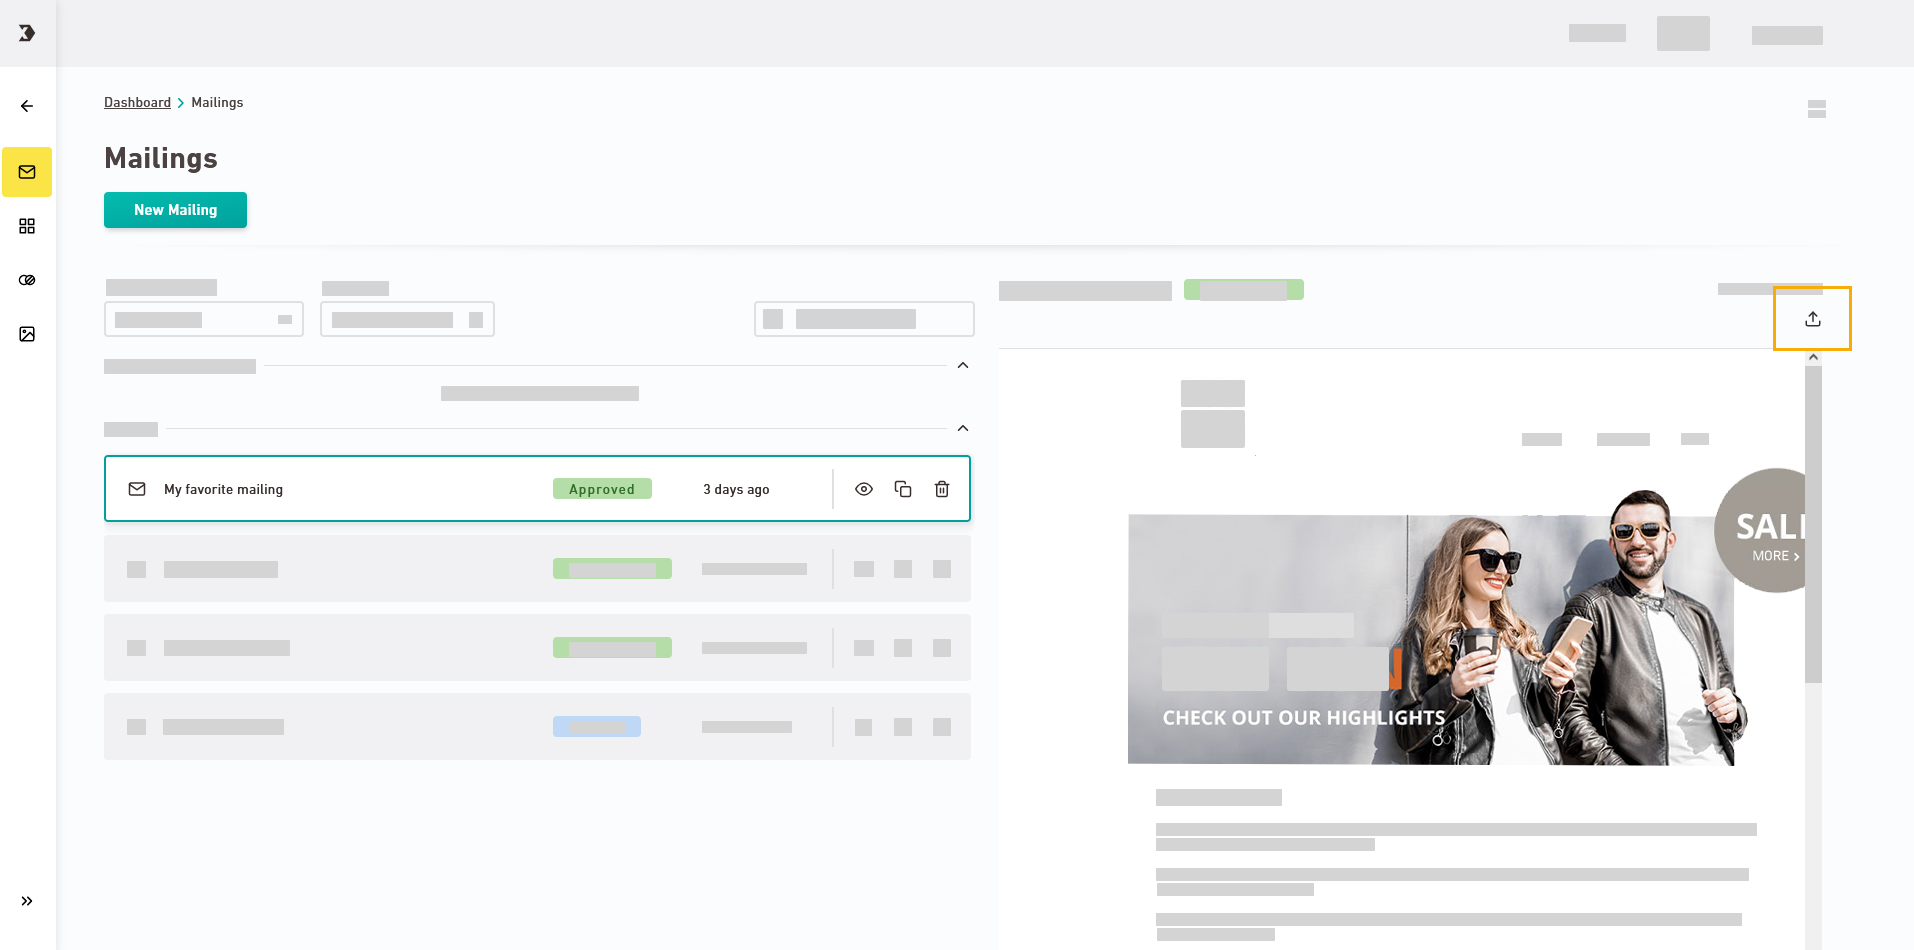Open the first filter dropdown

(x=203, y=319)
